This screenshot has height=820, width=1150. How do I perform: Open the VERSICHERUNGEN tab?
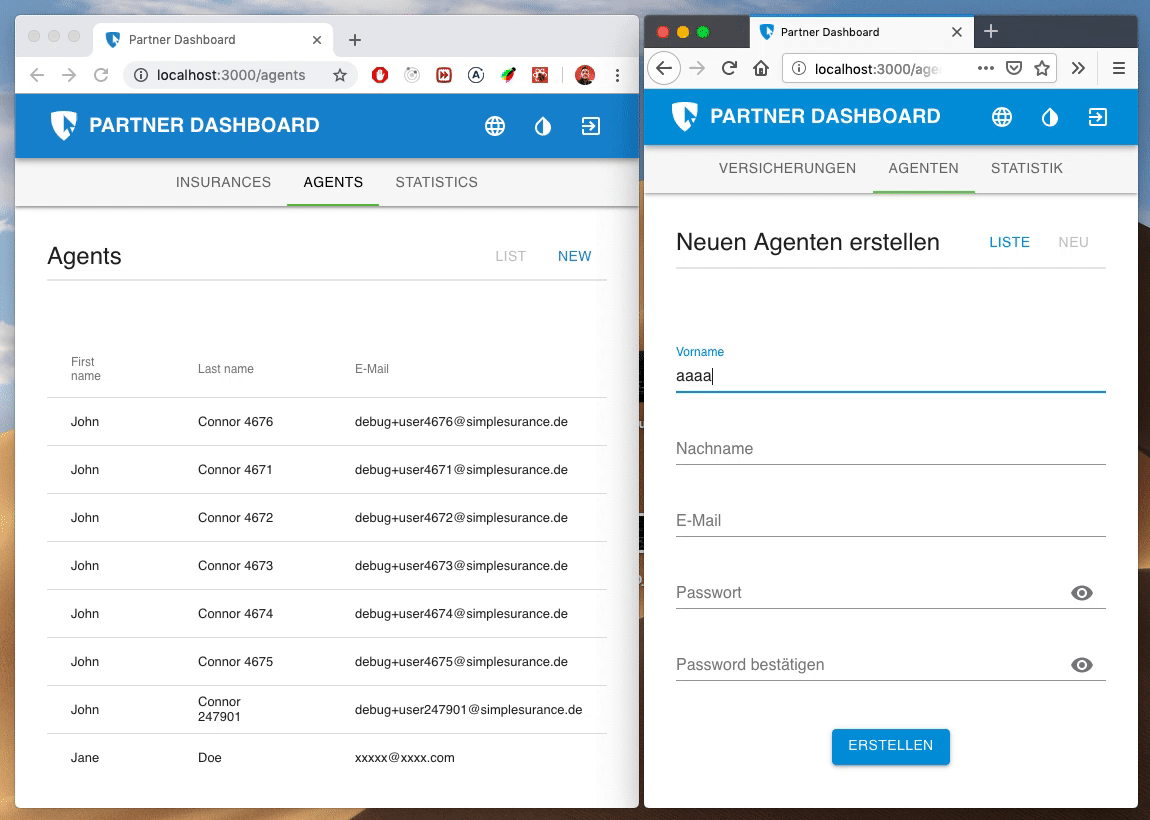787,168
